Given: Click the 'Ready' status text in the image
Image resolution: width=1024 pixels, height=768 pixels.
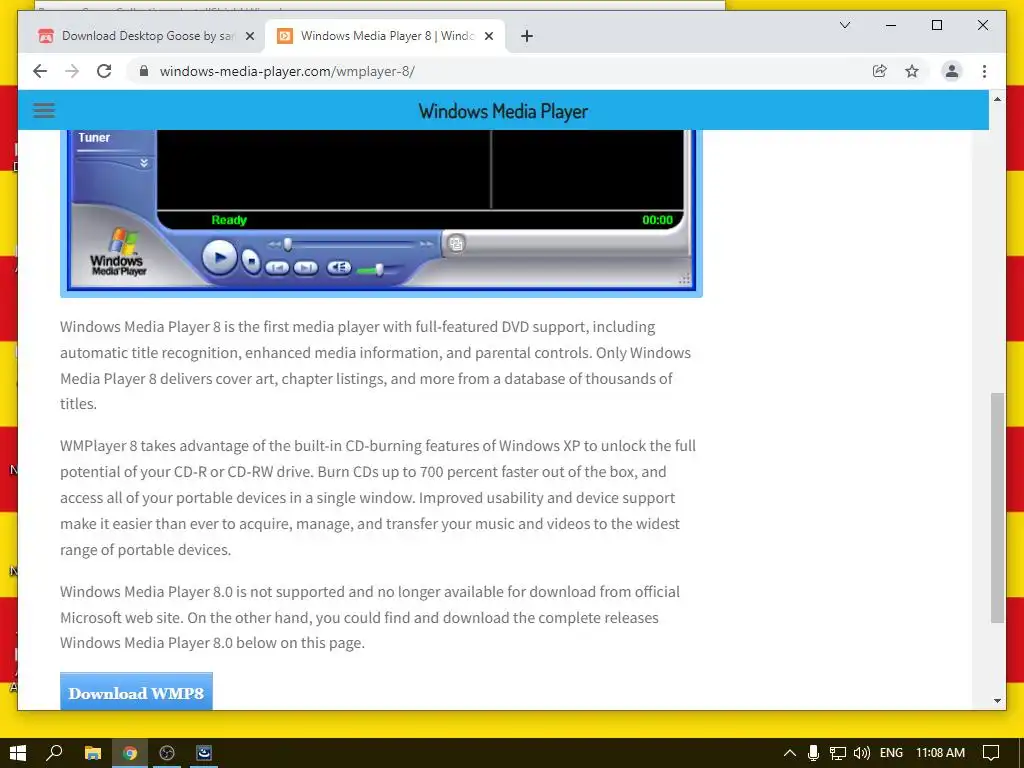Looking at the screenshot, I should point(229,220).
